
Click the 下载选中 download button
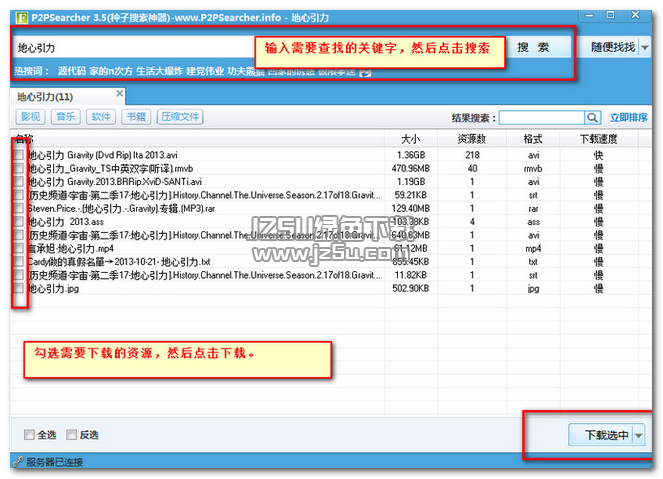tap(601, 435)
